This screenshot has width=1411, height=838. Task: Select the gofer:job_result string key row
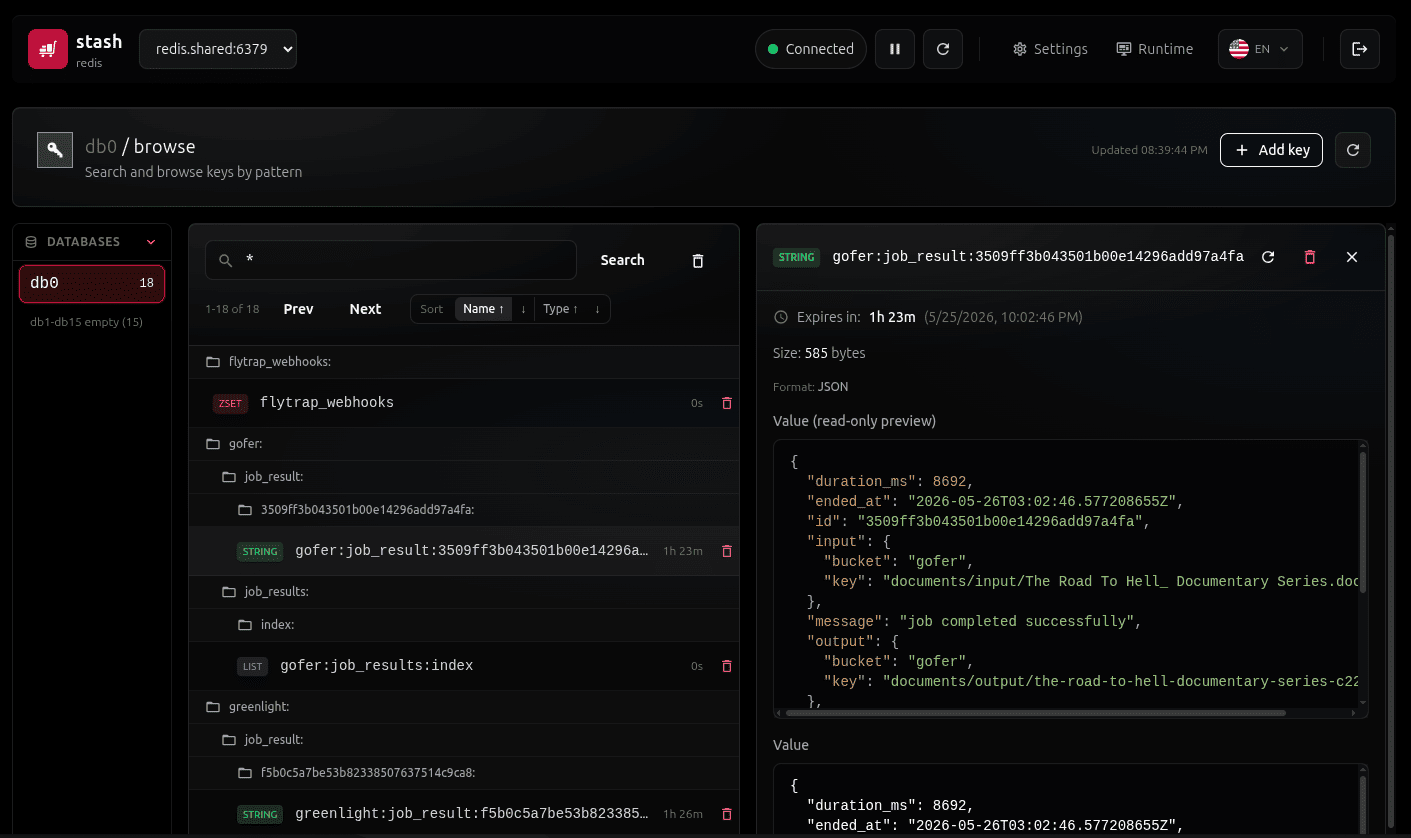click(464, 551)
